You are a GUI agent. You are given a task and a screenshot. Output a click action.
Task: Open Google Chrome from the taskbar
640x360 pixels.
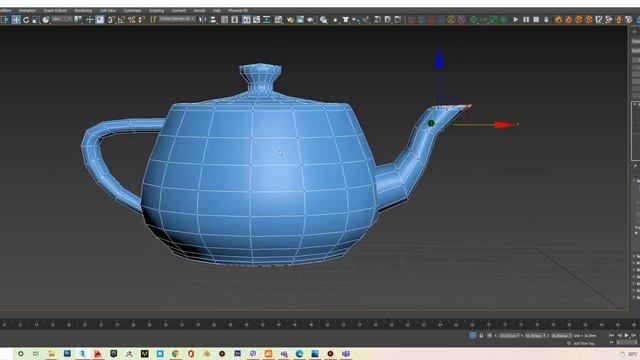176,353
